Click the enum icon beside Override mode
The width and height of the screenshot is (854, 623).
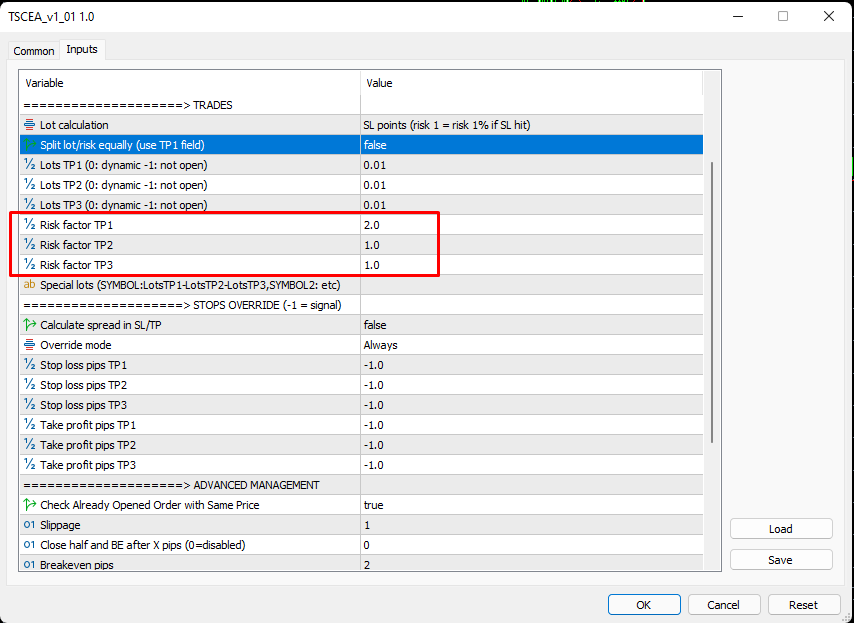click(29, 345)
